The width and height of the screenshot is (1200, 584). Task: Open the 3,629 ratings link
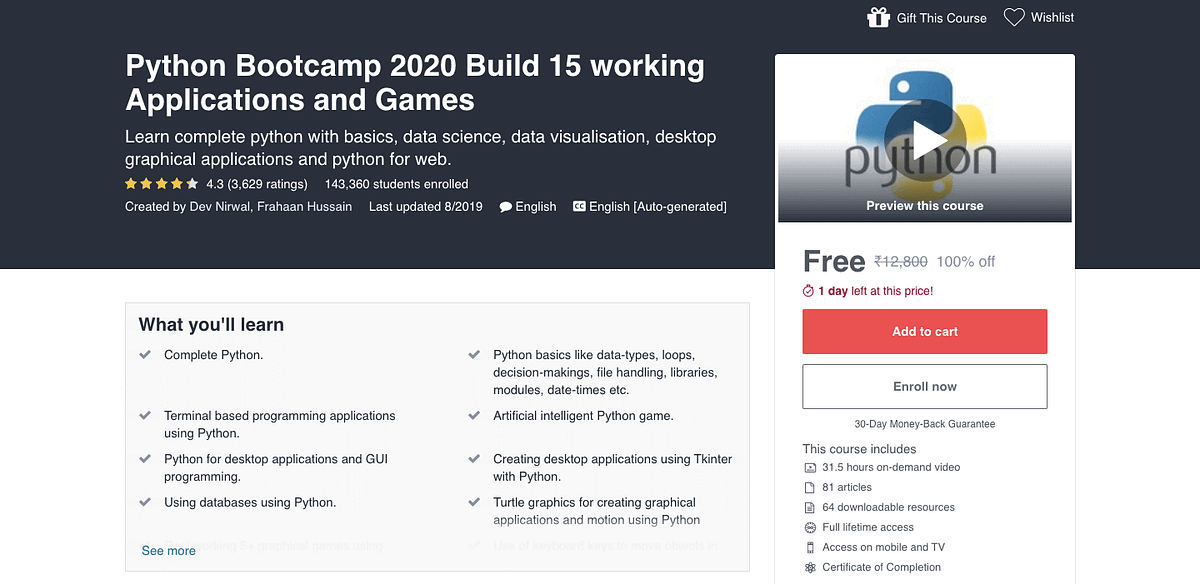tap(266, 183)
